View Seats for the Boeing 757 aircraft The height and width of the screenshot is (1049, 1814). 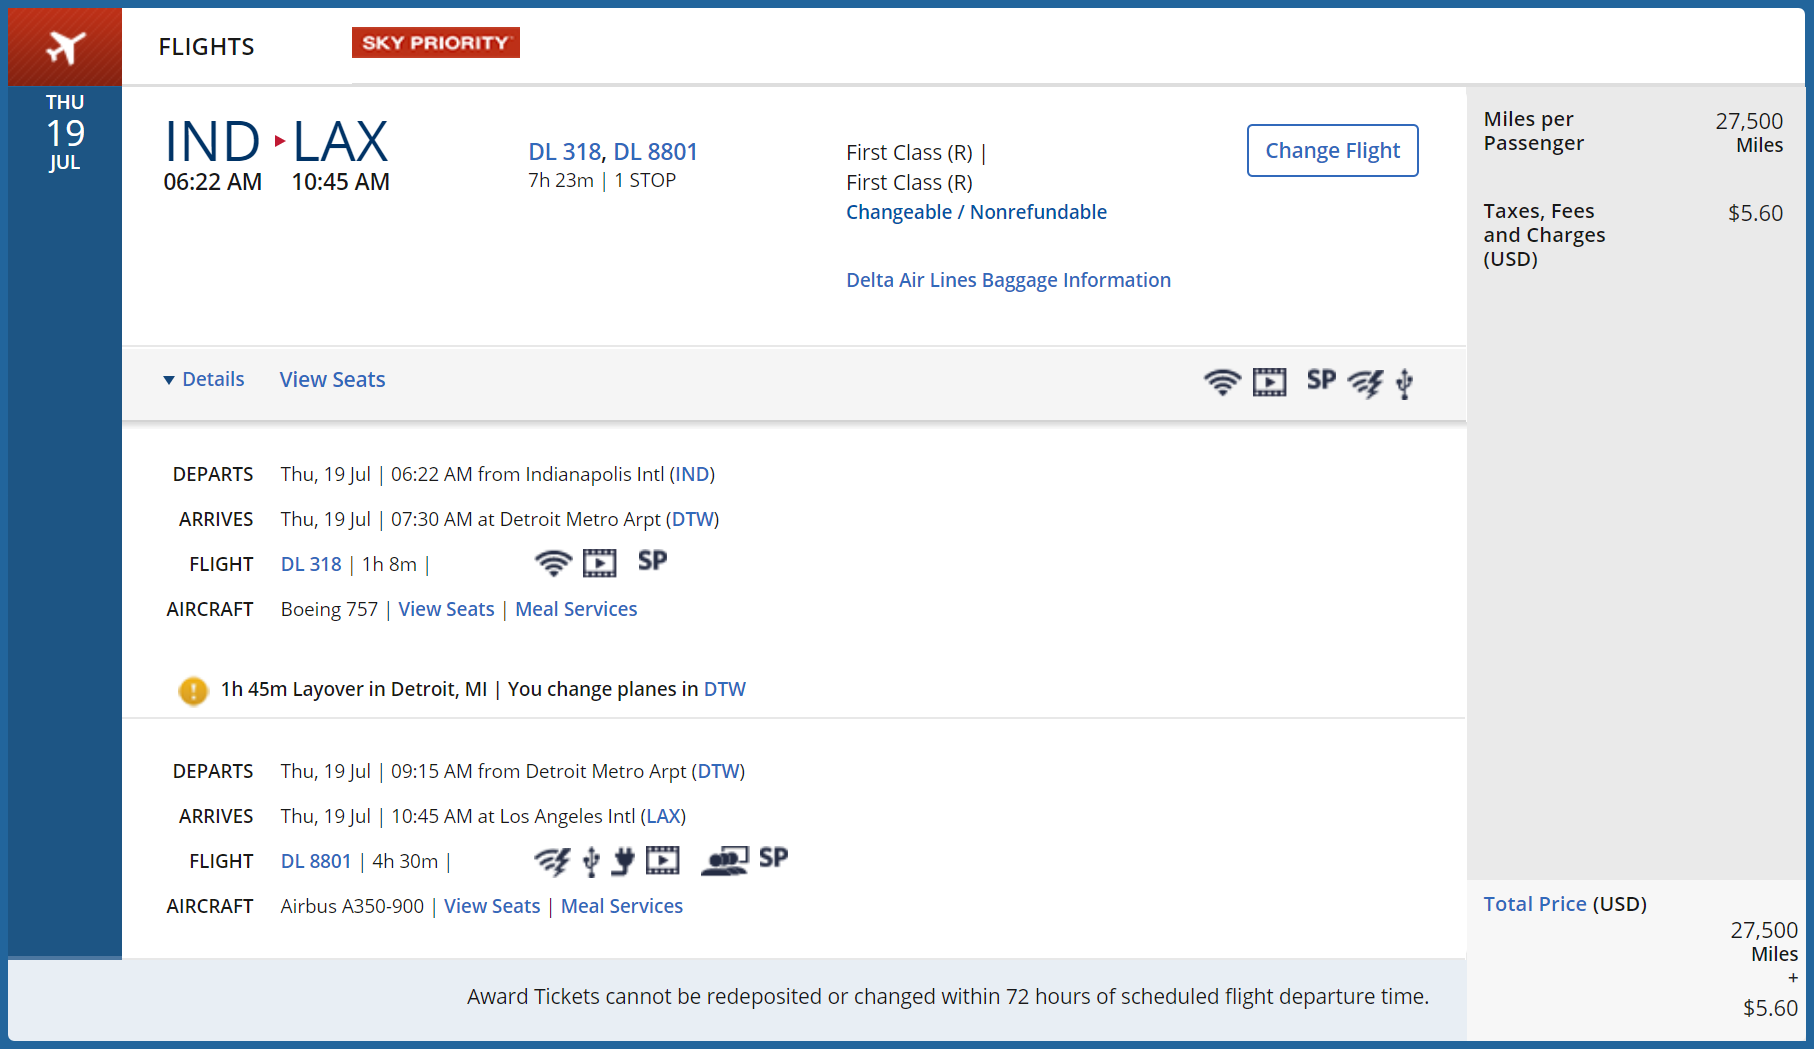[x=446, y=609]
